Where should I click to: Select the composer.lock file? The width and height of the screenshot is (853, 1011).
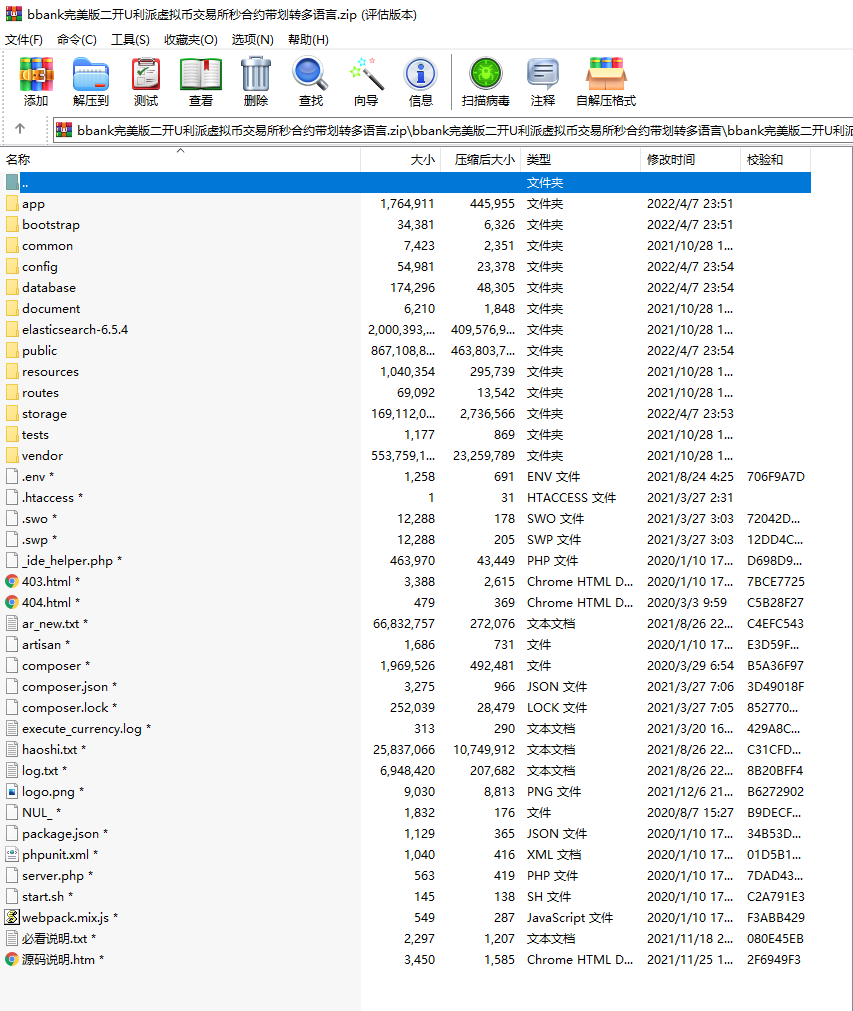[407, 708]
